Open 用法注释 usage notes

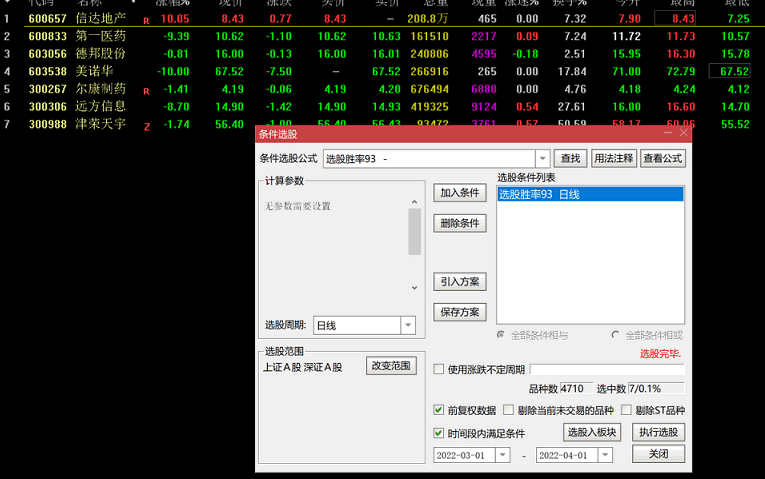coord(614,159)
